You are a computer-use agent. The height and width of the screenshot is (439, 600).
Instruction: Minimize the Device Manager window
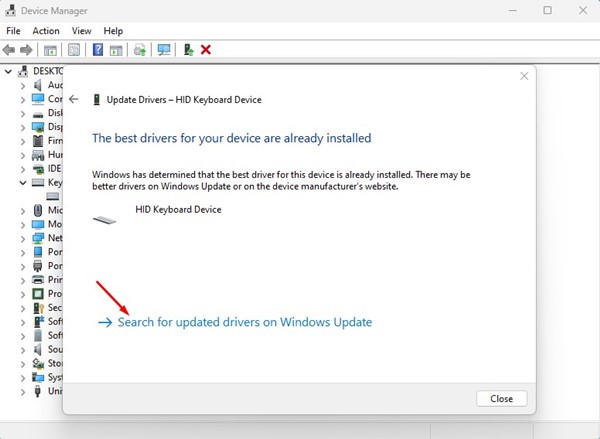pyautogui.click(x=513, y=10)
